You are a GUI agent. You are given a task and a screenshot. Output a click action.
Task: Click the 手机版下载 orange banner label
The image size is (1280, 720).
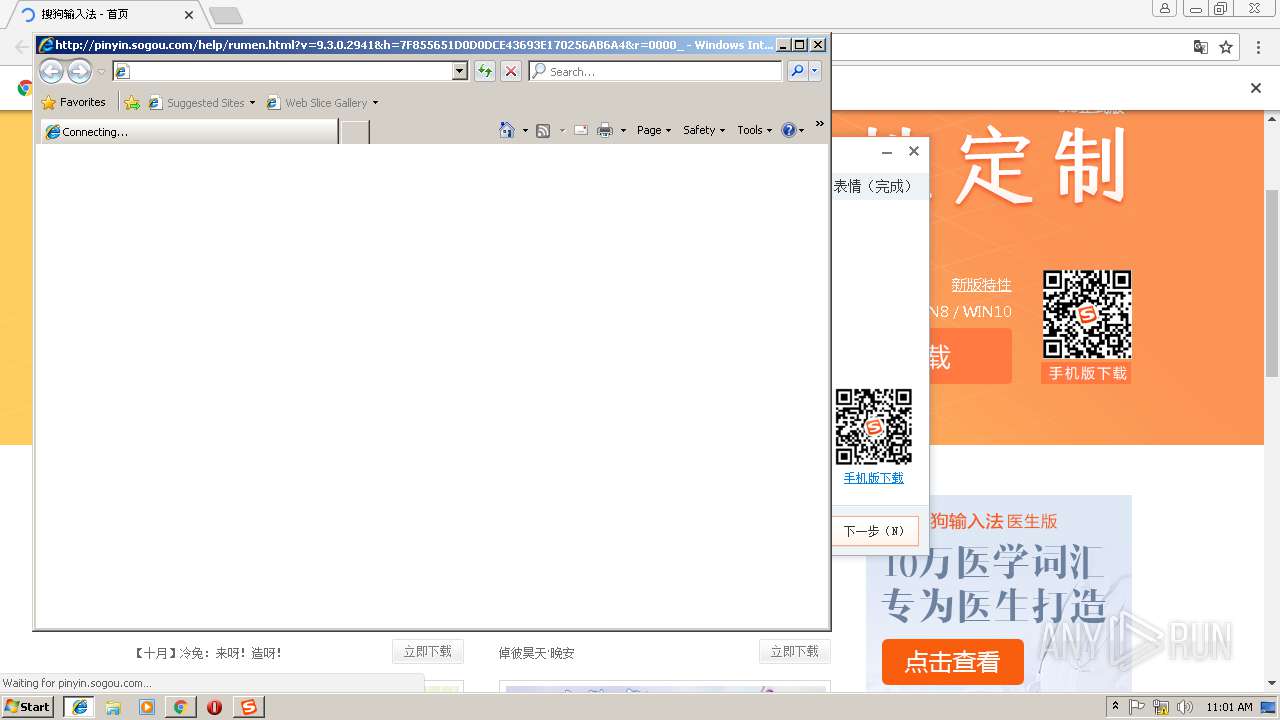(1087, 373)
